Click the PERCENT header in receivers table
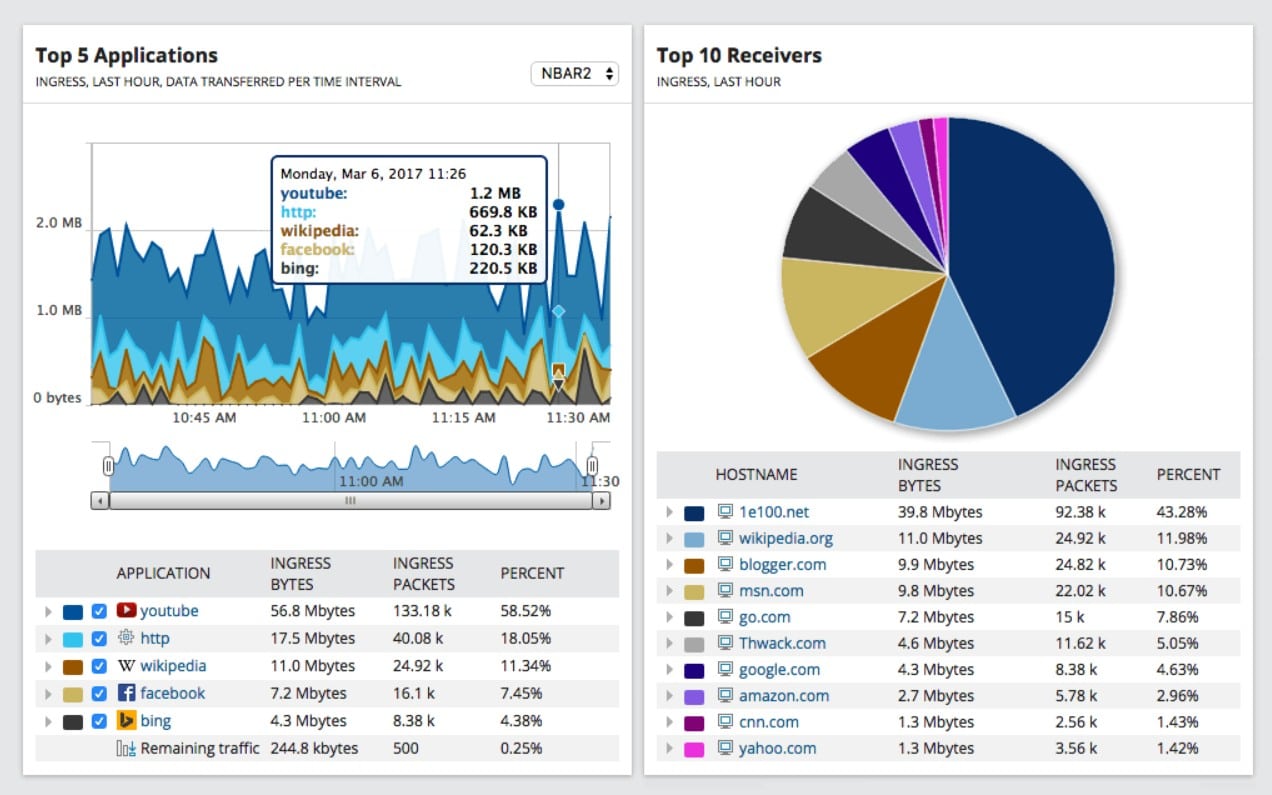Image resolution: width=1272 pixels, height=795 pixels. pos(1189,474)
